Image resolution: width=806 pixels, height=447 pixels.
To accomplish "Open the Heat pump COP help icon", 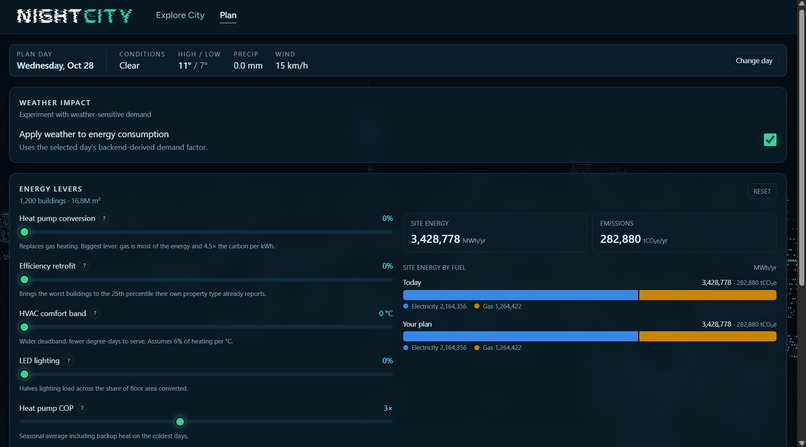I will point(82,408).
